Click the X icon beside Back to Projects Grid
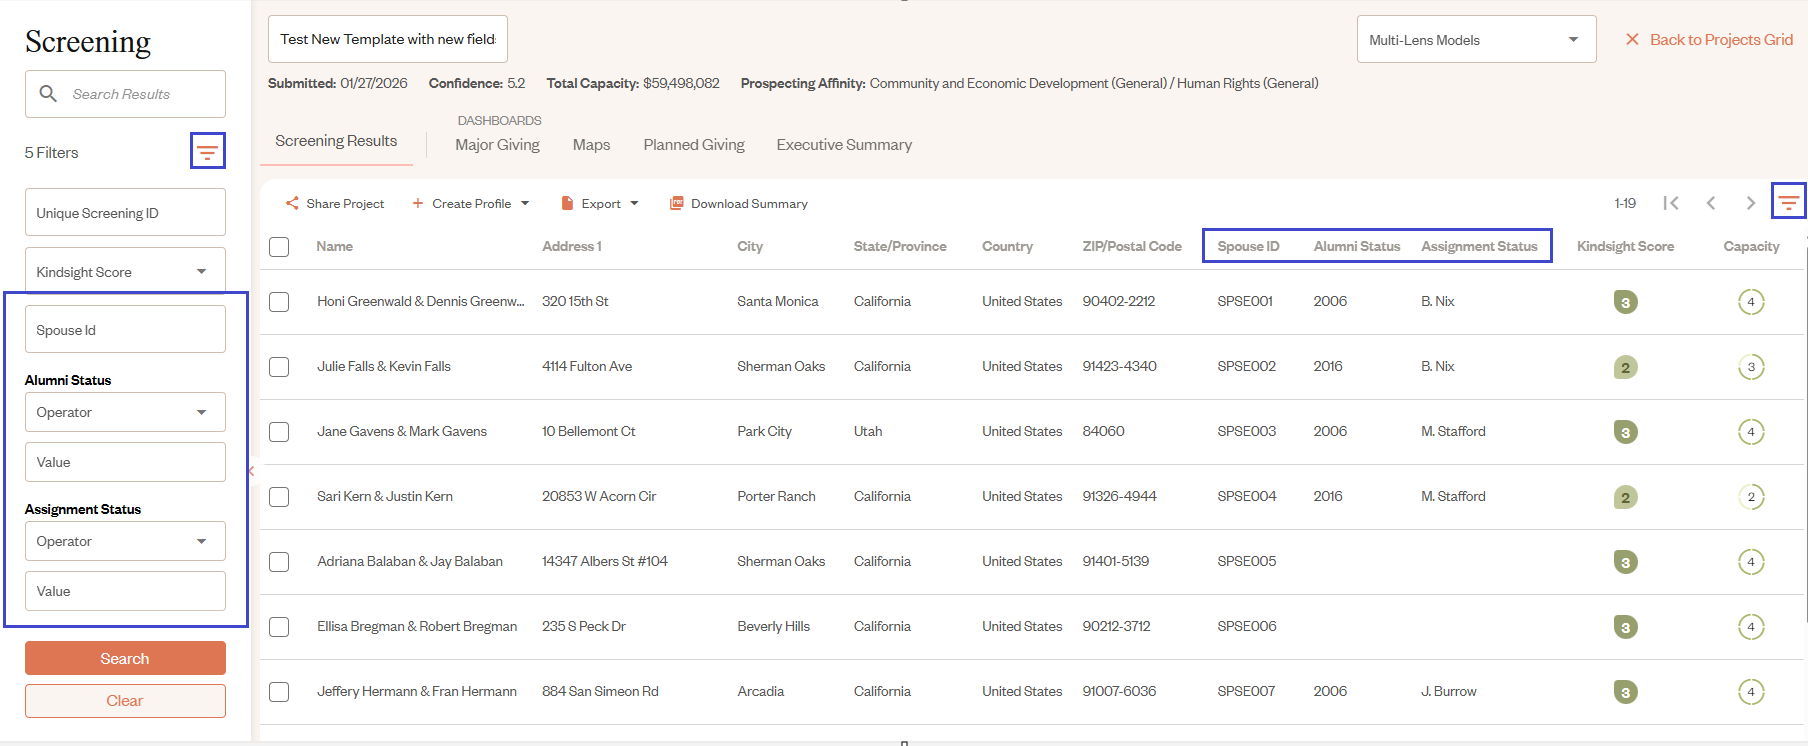The height and width of the screenshot is (746, 1808). click(x=1632, y=39)
